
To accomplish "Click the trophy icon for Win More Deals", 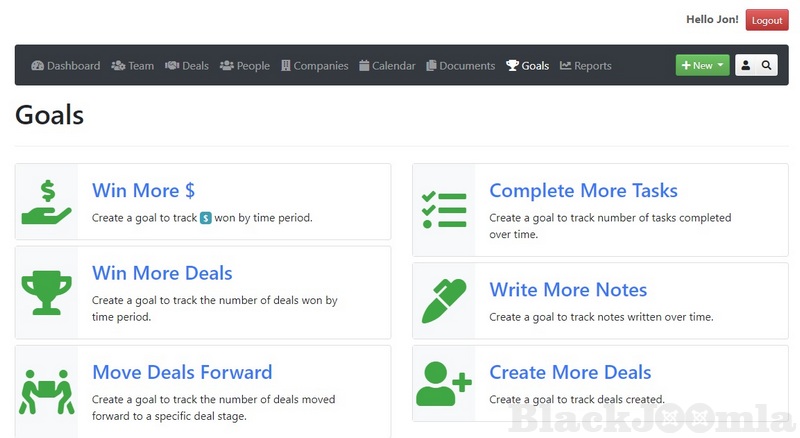I will [x=46, y=292].
